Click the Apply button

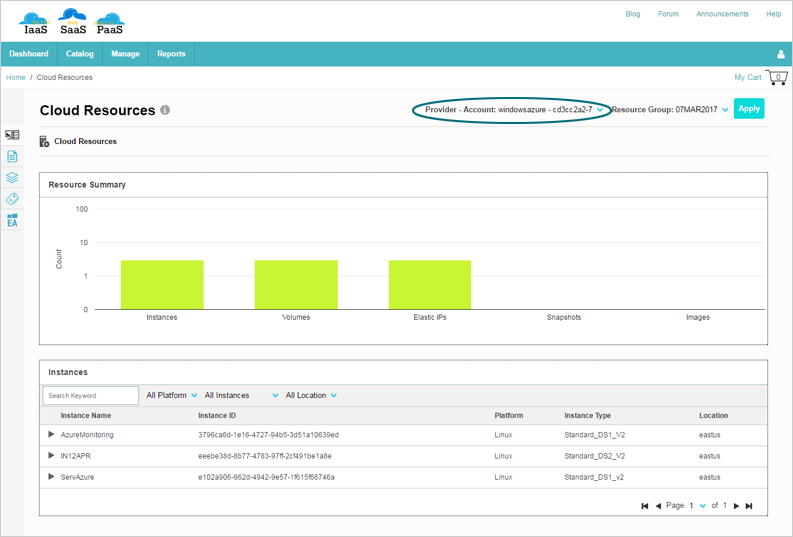pyautogui.click(x=749, y=109)
